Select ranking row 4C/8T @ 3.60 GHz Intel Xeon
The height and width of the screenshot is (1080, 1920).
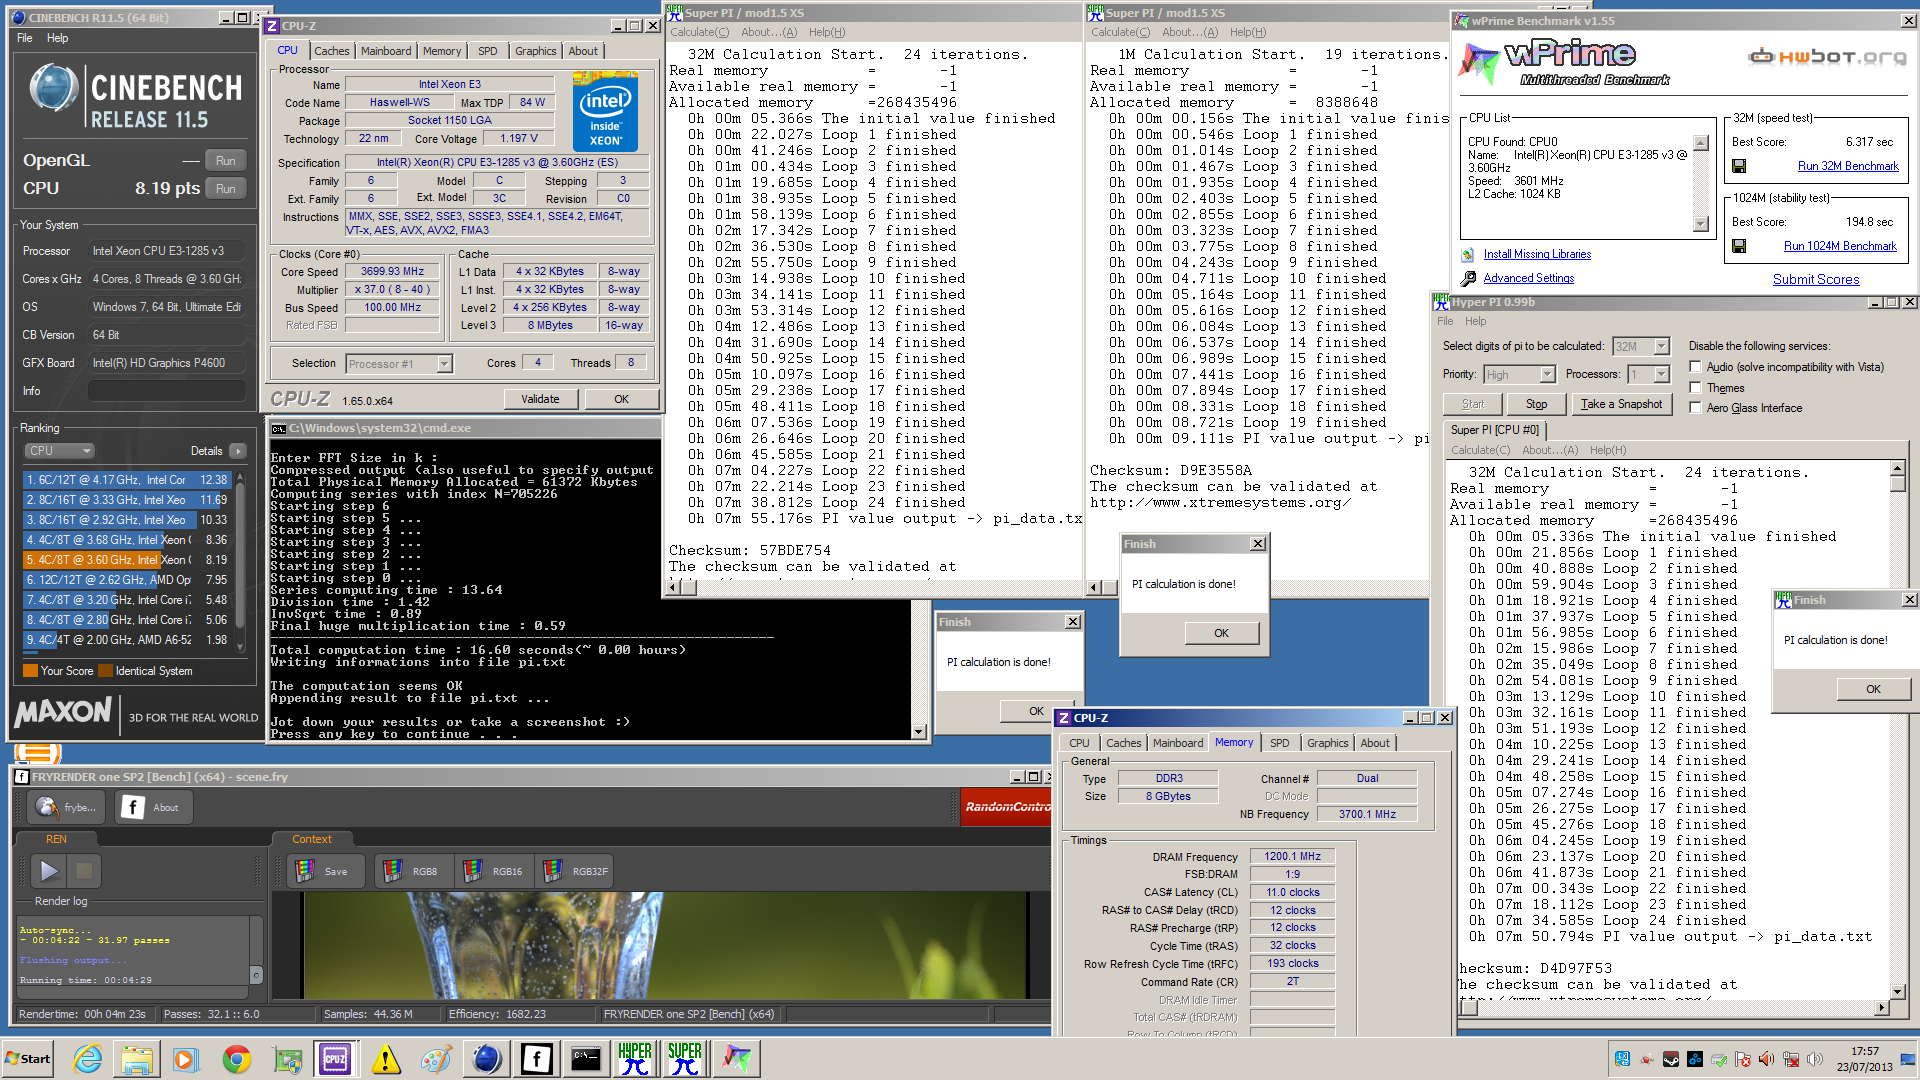pyautogui.click(x=126, y=560)
